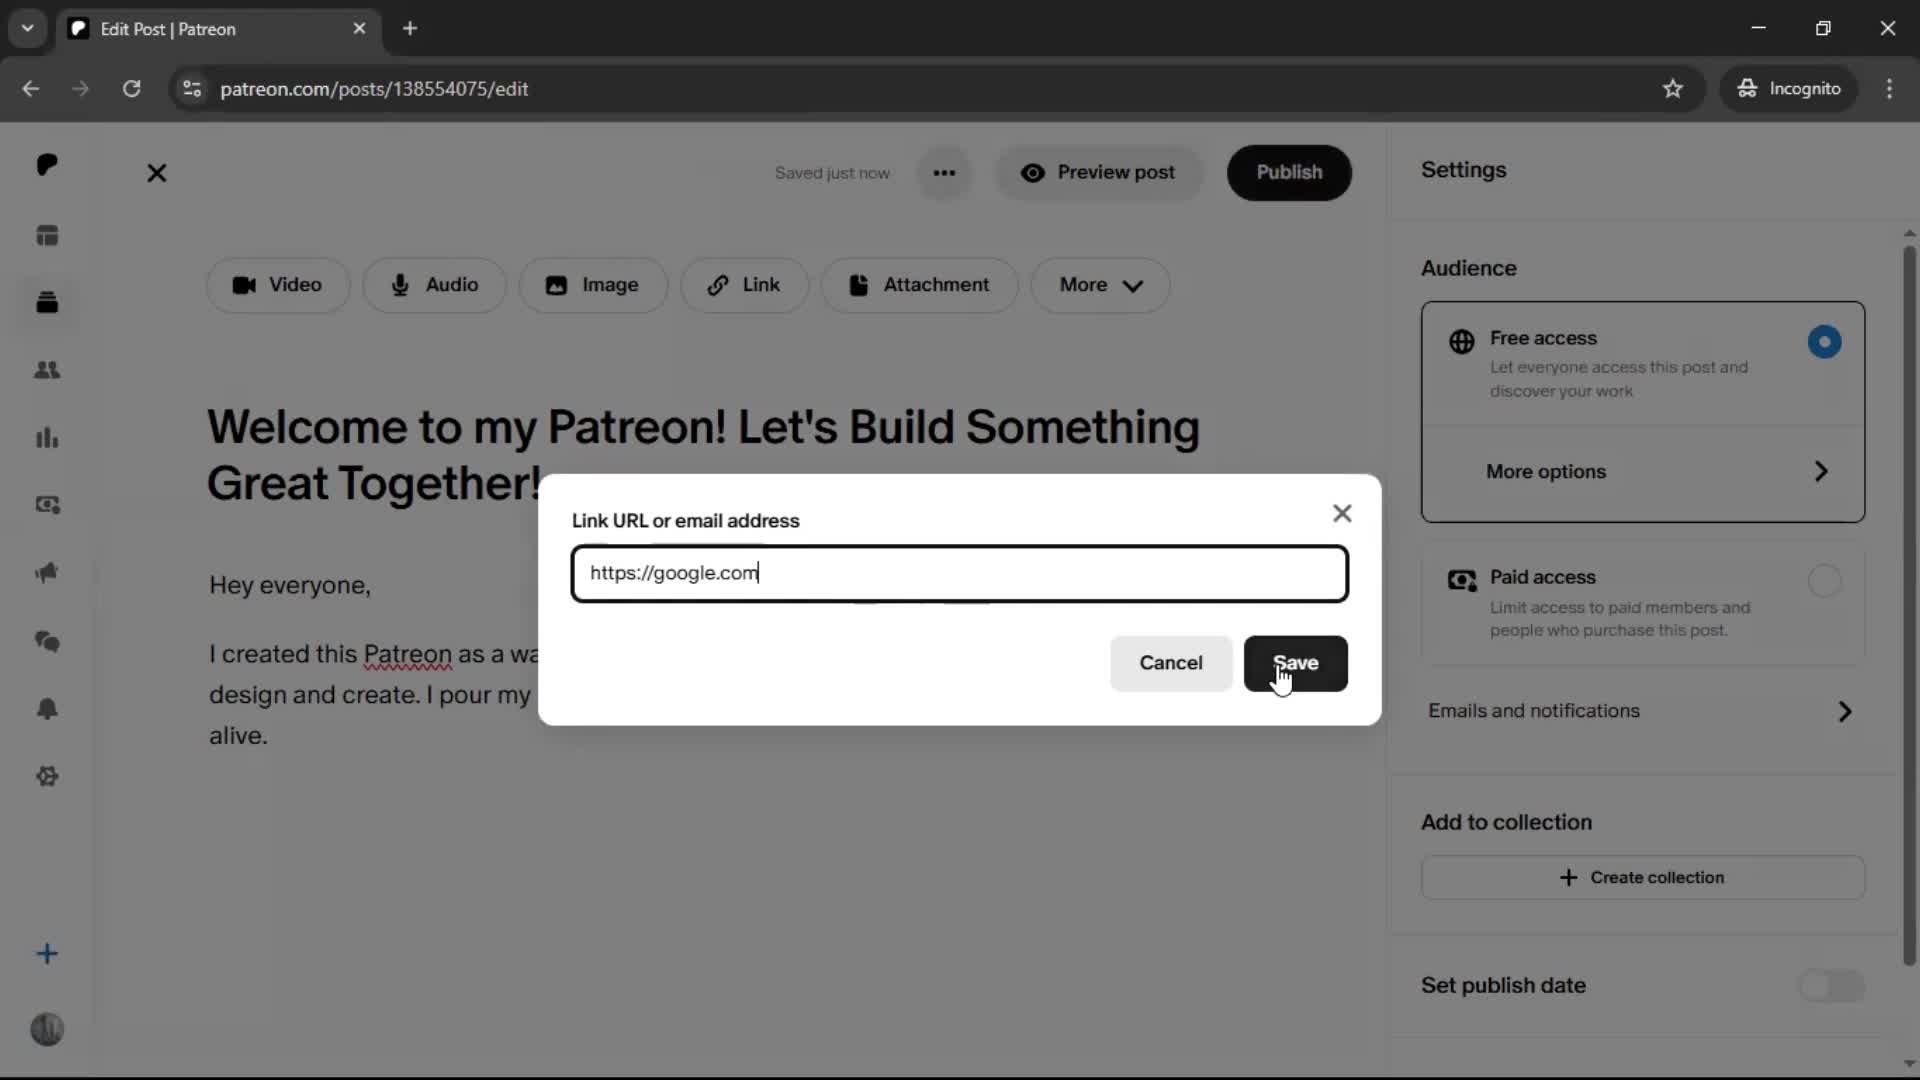
Task: Expand More options under Audience
Action: [x=1643, y=472]
